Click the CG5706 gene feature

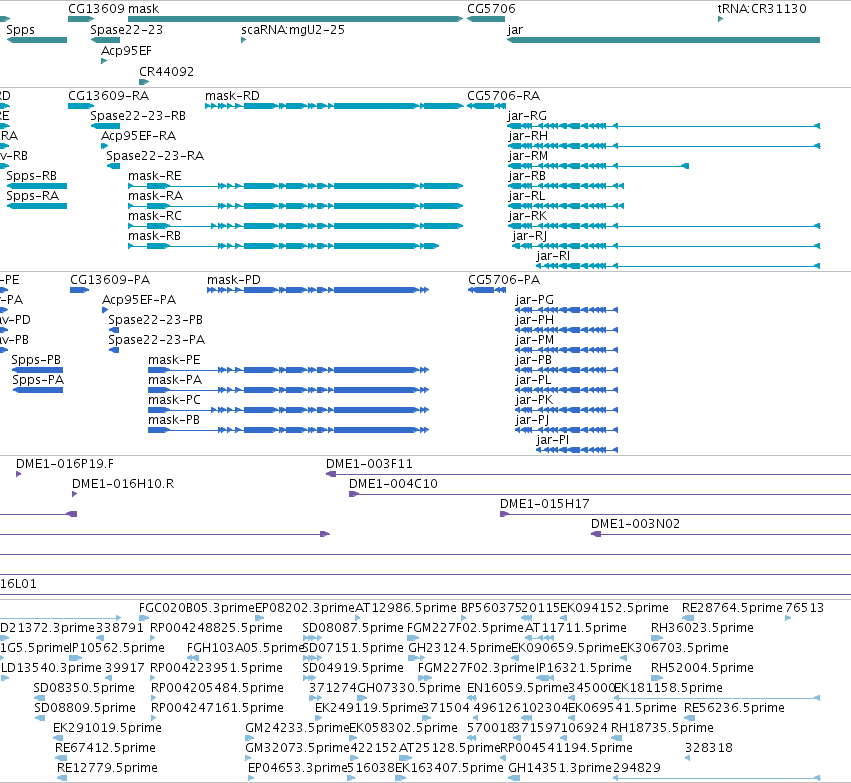coord(486,19)
